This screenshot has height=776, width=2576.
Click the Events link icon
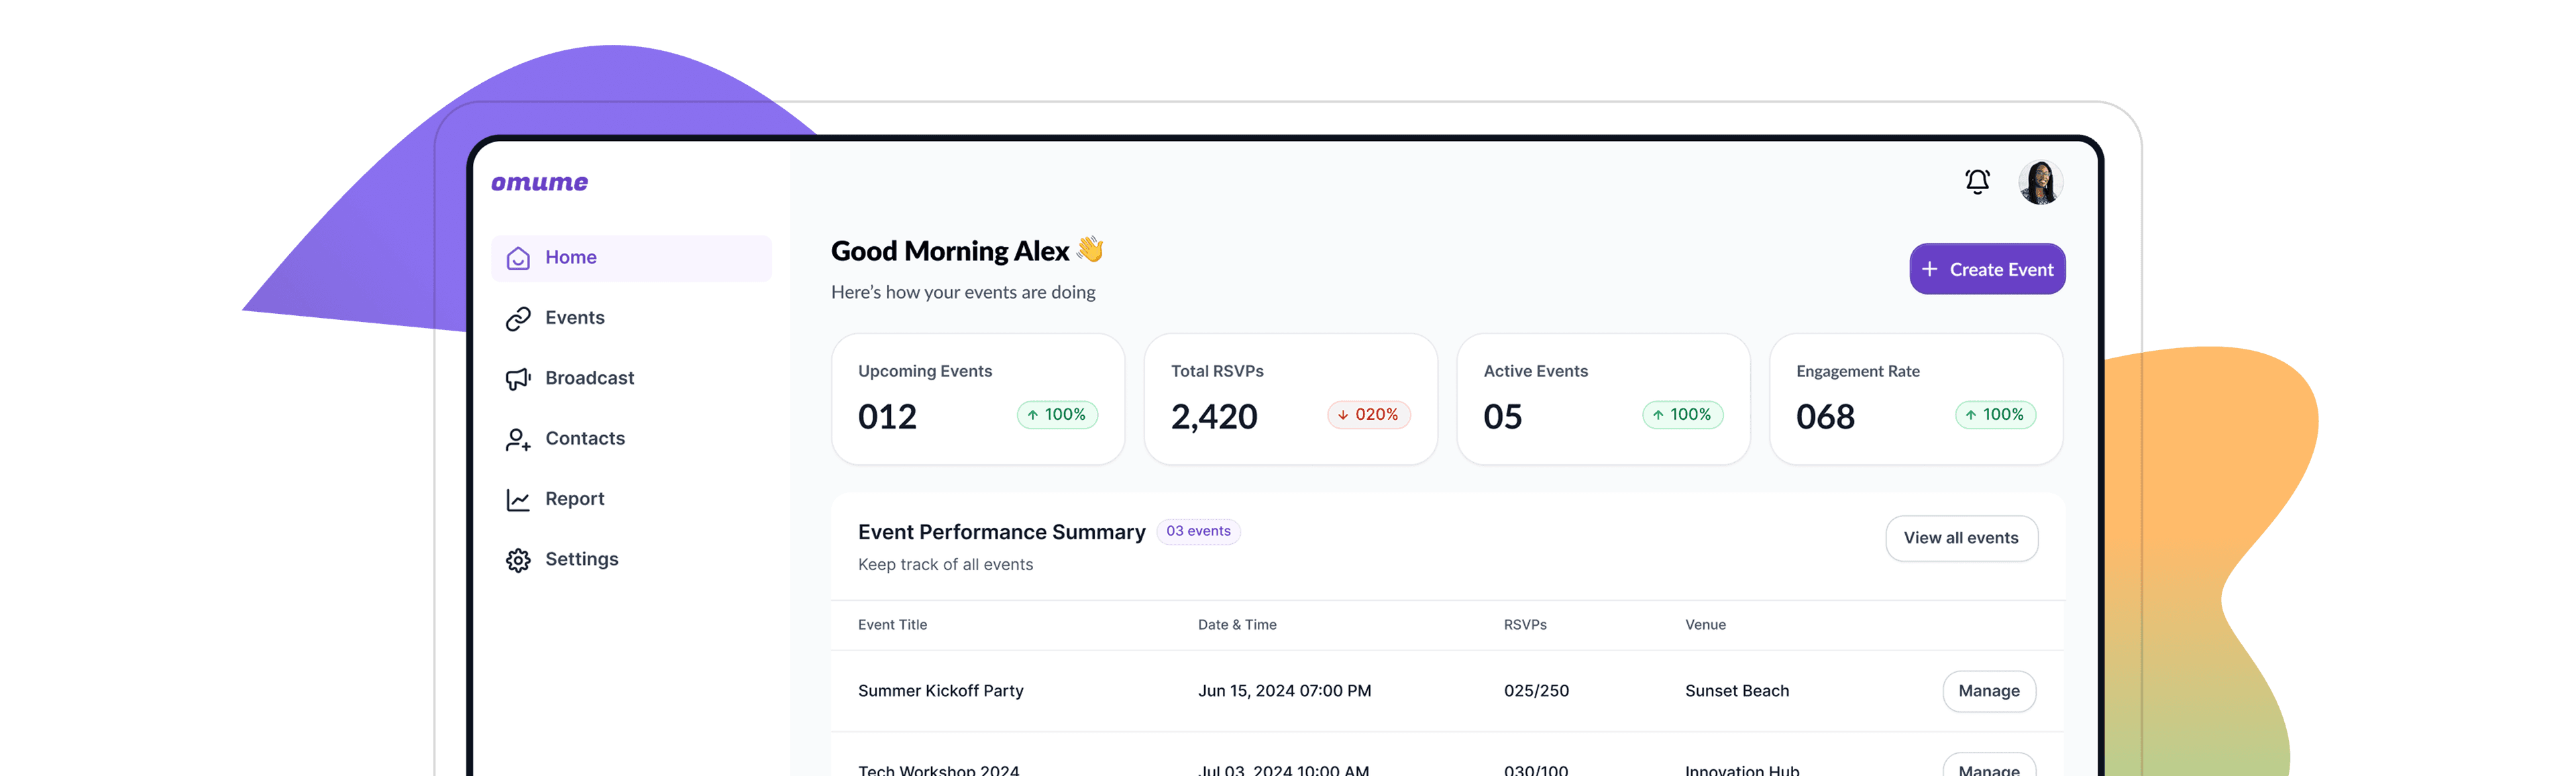(x=518, y=319)
